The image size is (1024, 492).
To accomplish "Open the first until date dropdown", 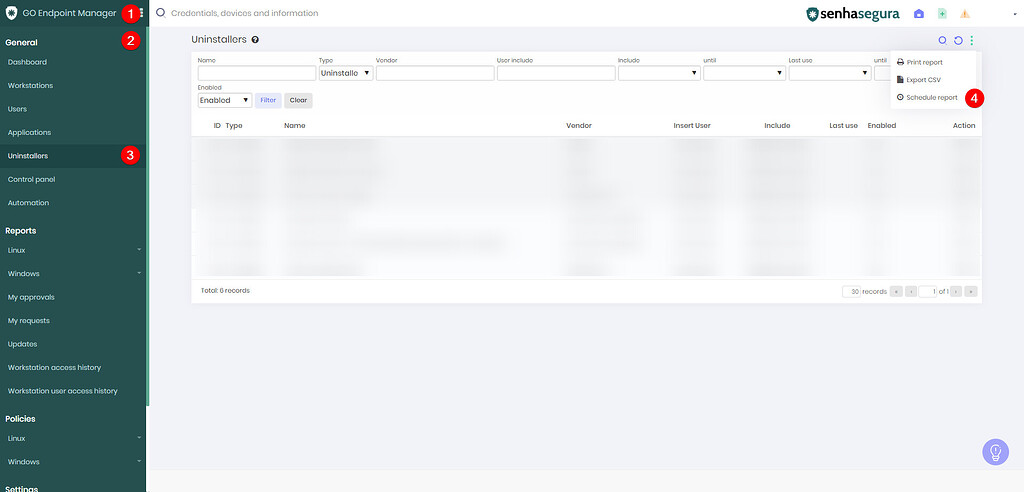I will click(x=744, y=73).
